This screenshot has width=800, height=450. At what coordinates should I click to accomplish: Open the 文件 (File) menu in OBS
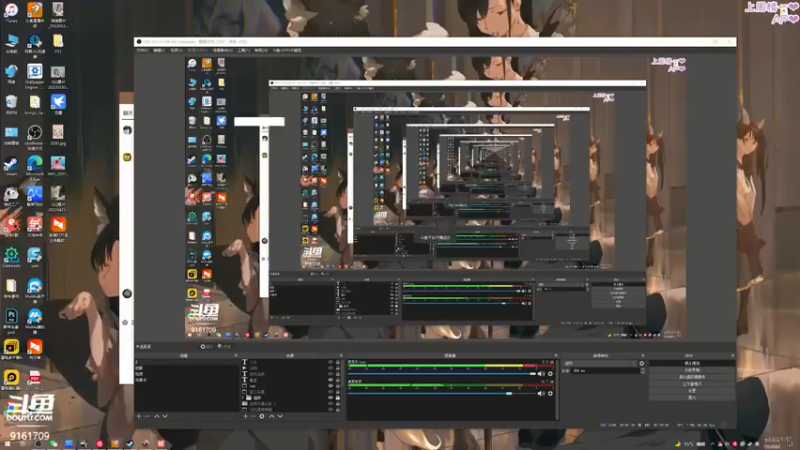[x=143, y=51]
